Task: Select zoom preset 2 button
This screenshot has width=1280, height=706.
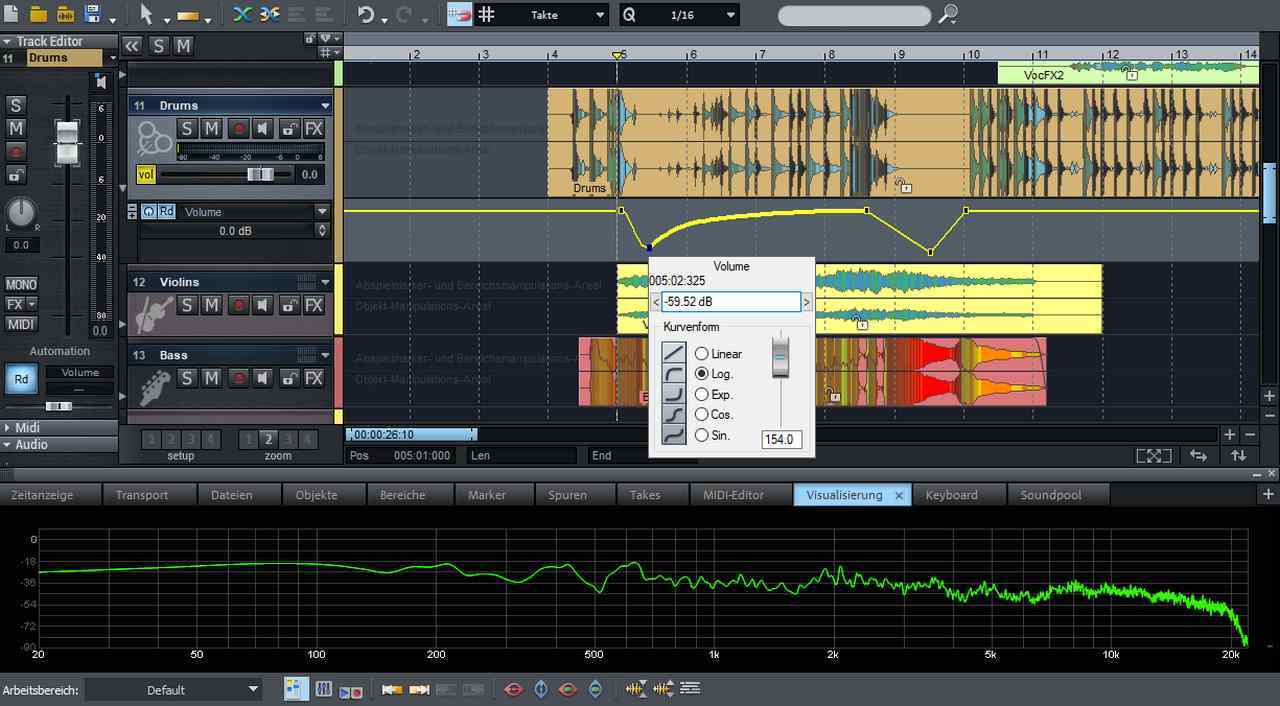Action: pos(268,439)
